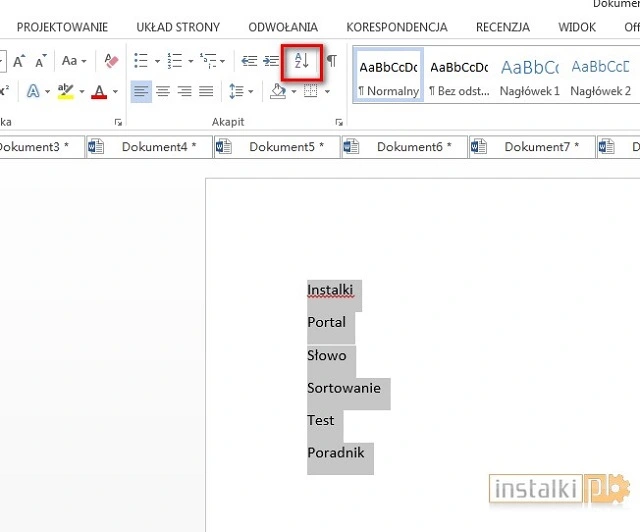Toggle center alignment
This screenshot has width=640, height=532.
163,91
